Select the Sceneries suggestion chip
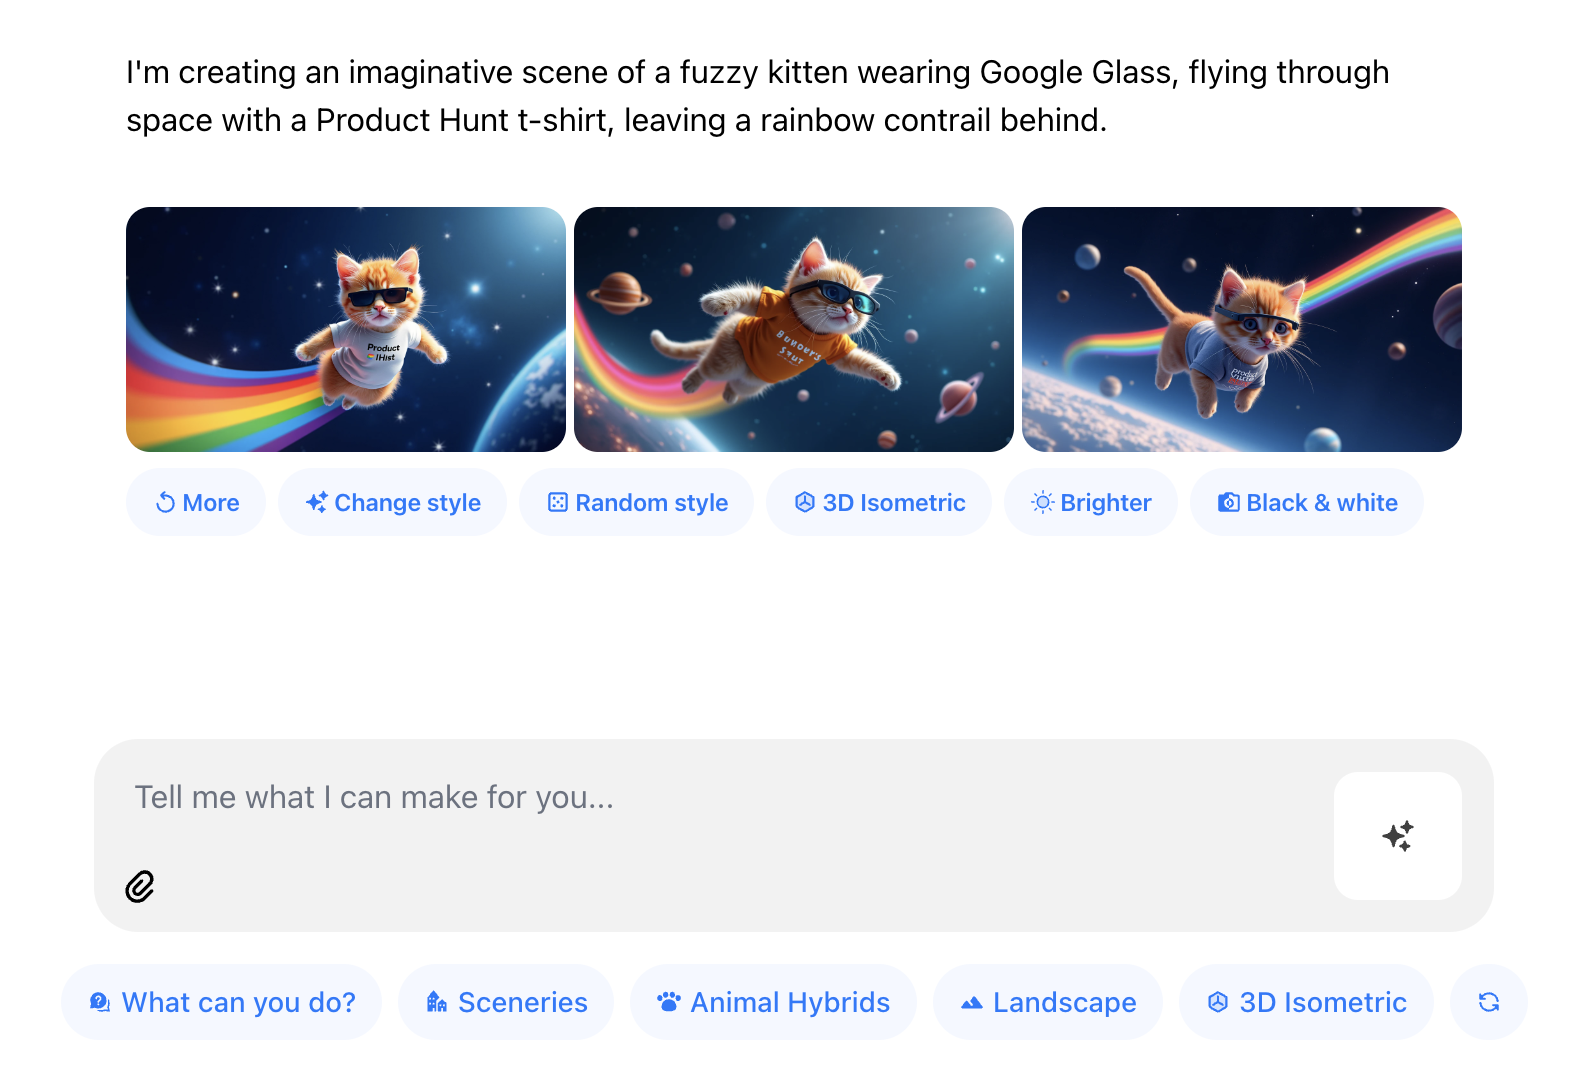 coord(506,1002)
